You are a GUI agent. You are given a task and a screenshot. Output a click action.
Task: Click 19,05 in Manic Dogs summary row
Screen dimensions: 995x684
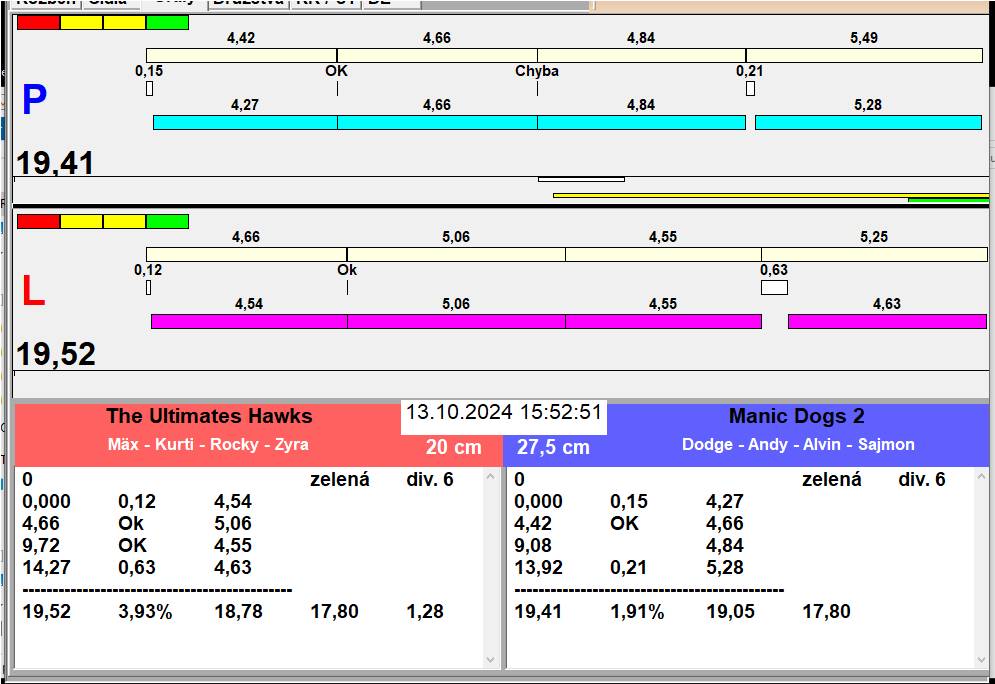click(730, 612)
